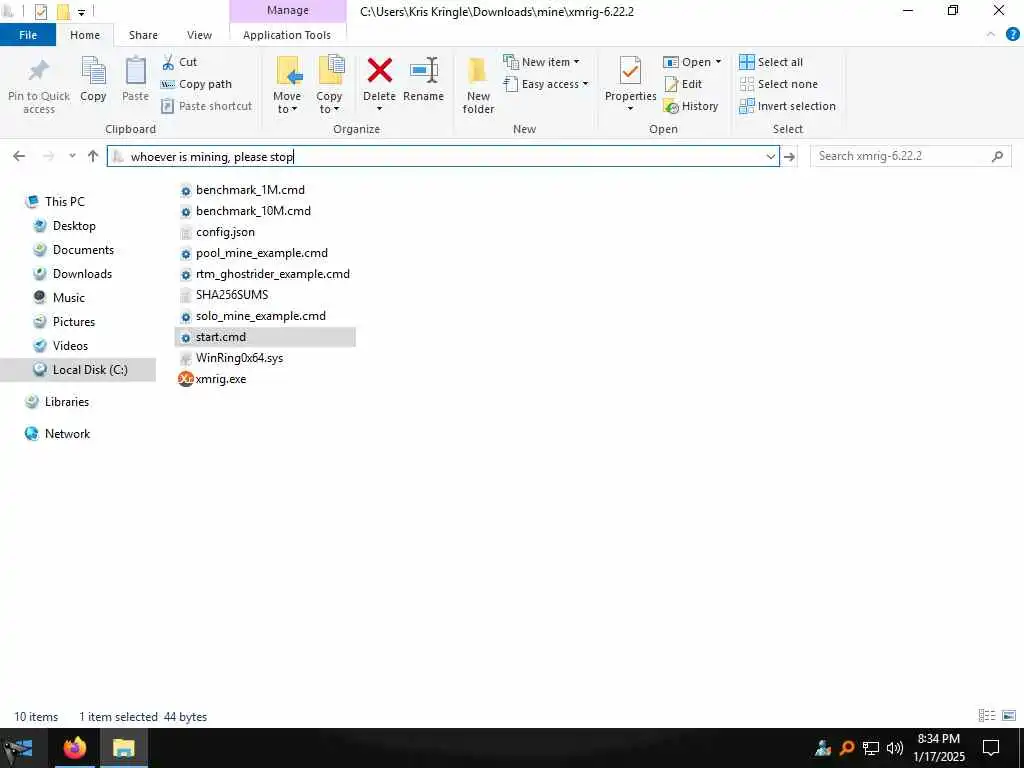Go up one folder level

[93, 156]
